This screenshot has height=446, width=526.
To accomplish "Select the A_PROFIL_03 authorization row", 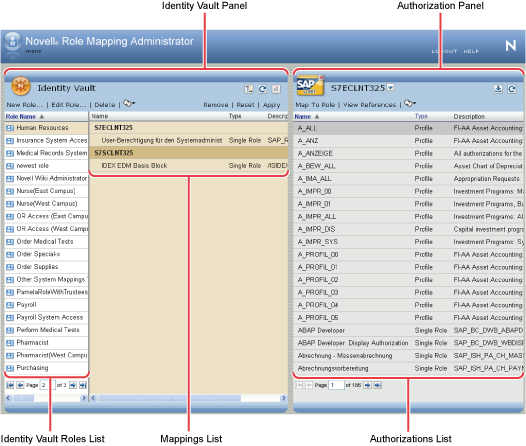I will (x=408, y=292).
